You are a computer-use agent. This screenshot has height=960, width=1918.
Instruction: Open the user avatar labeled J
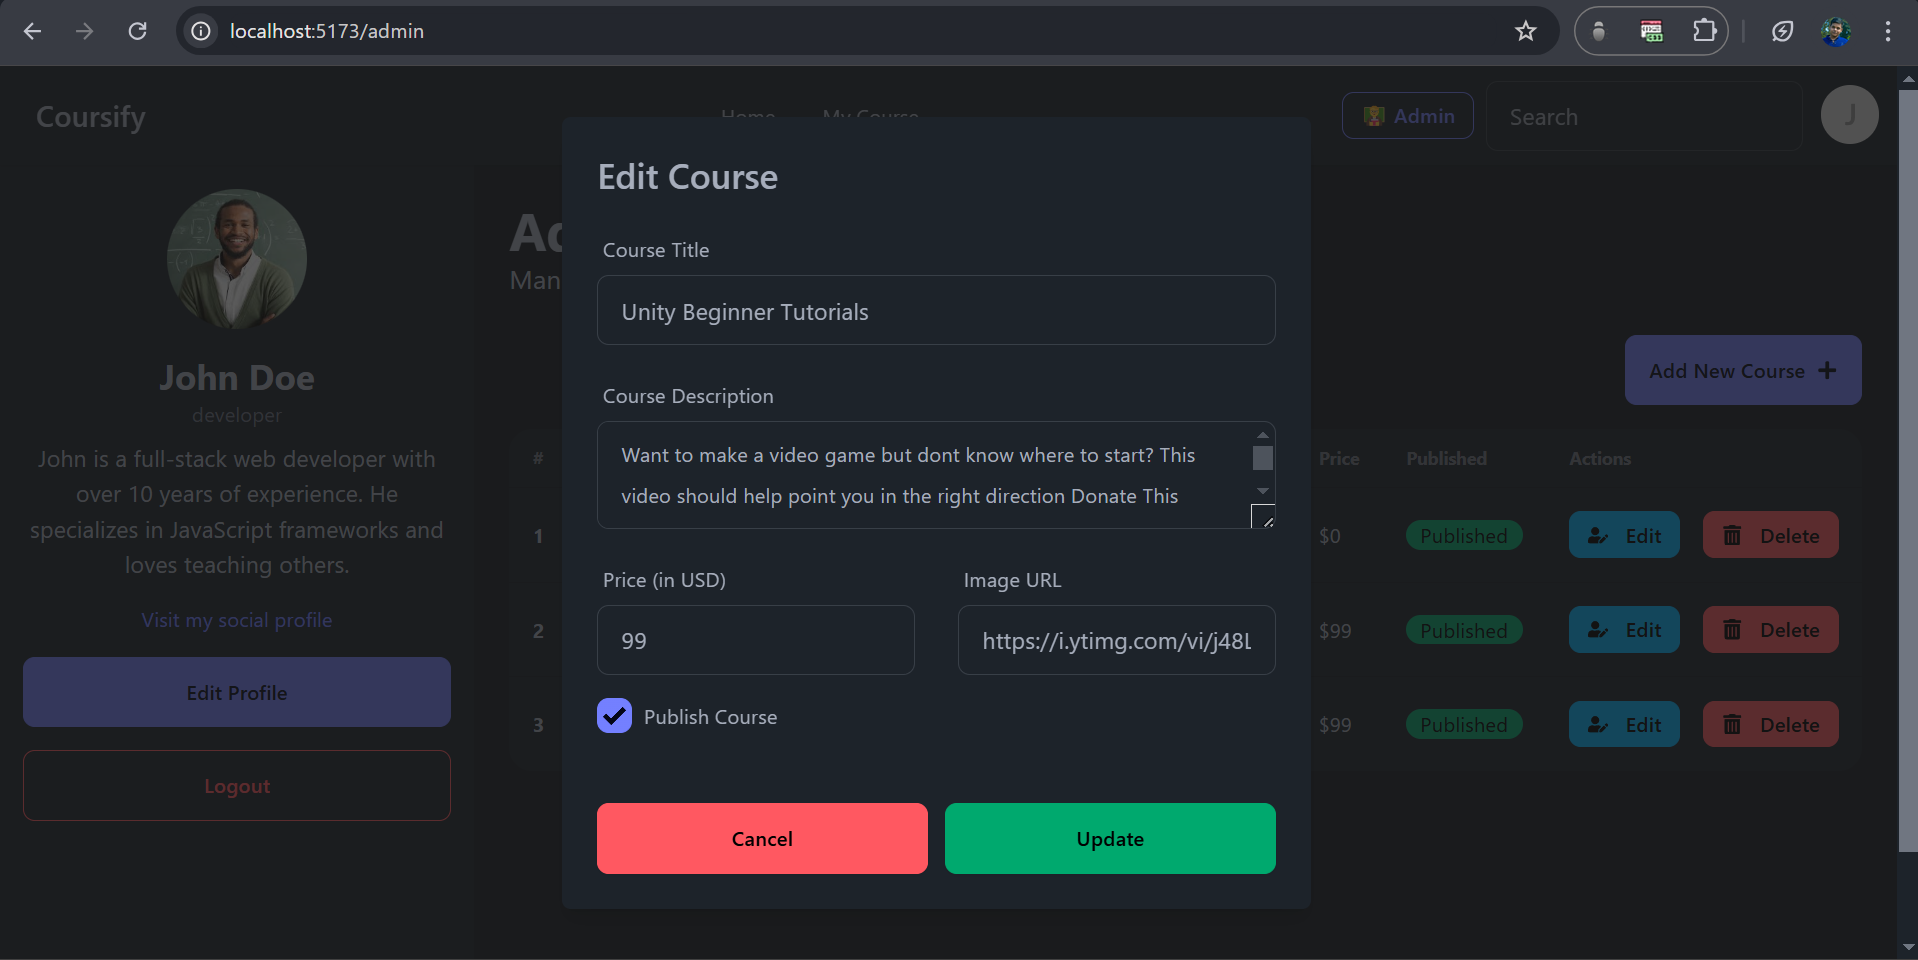click(1849, 115)
